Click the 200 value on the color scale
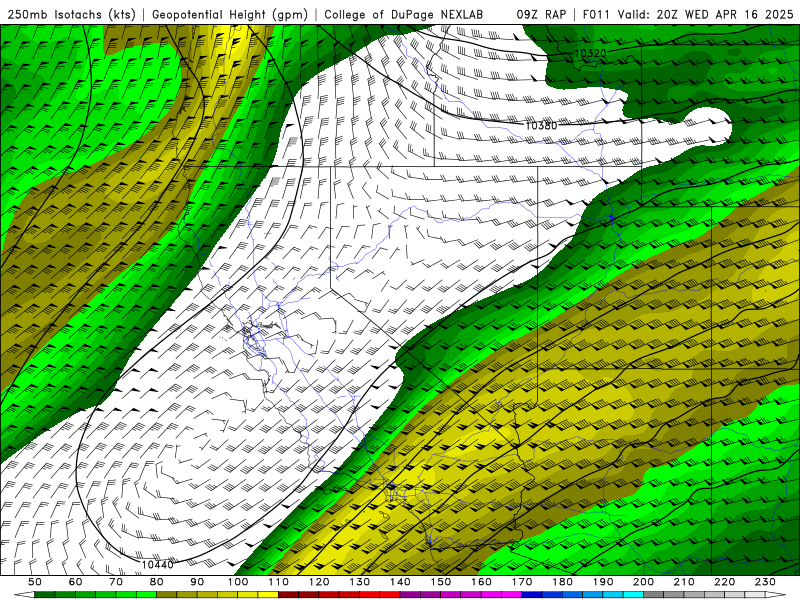The image size is (800, 600). pos(643,582)
